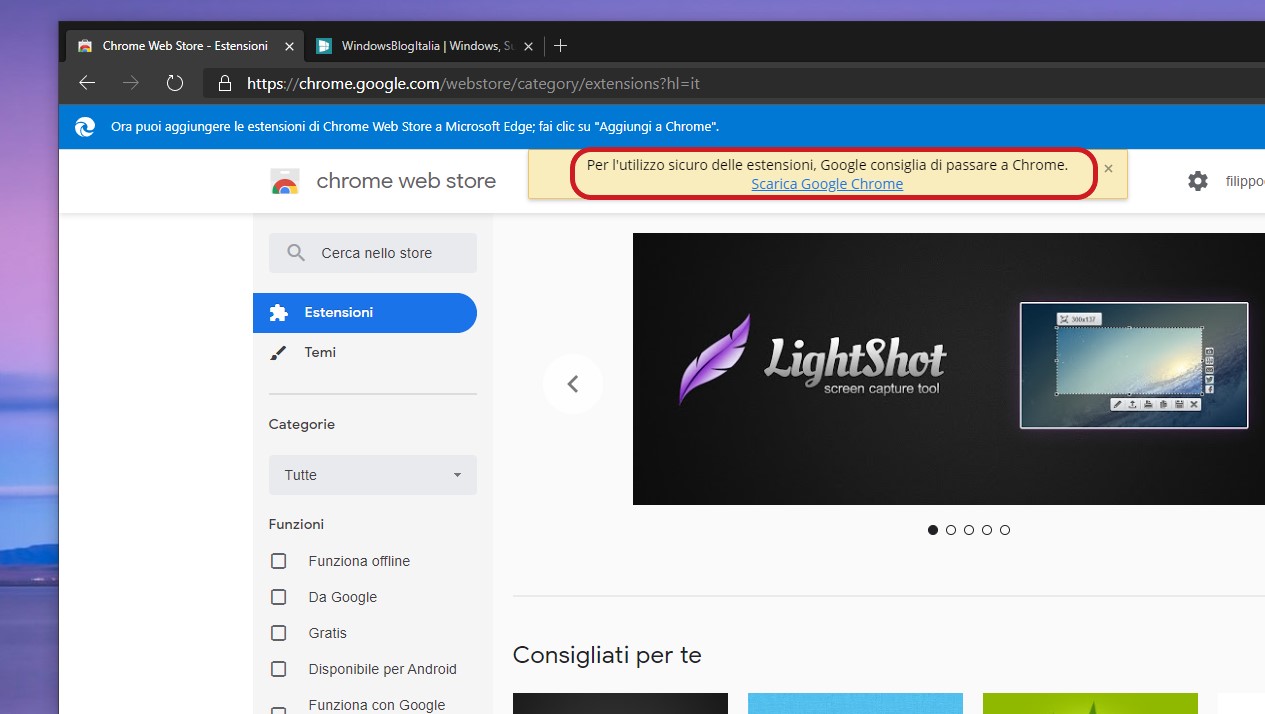Go to the fourth carousel dot
Image resolution: width=1265 pixels, height=714 pixels.
[987, 530]
